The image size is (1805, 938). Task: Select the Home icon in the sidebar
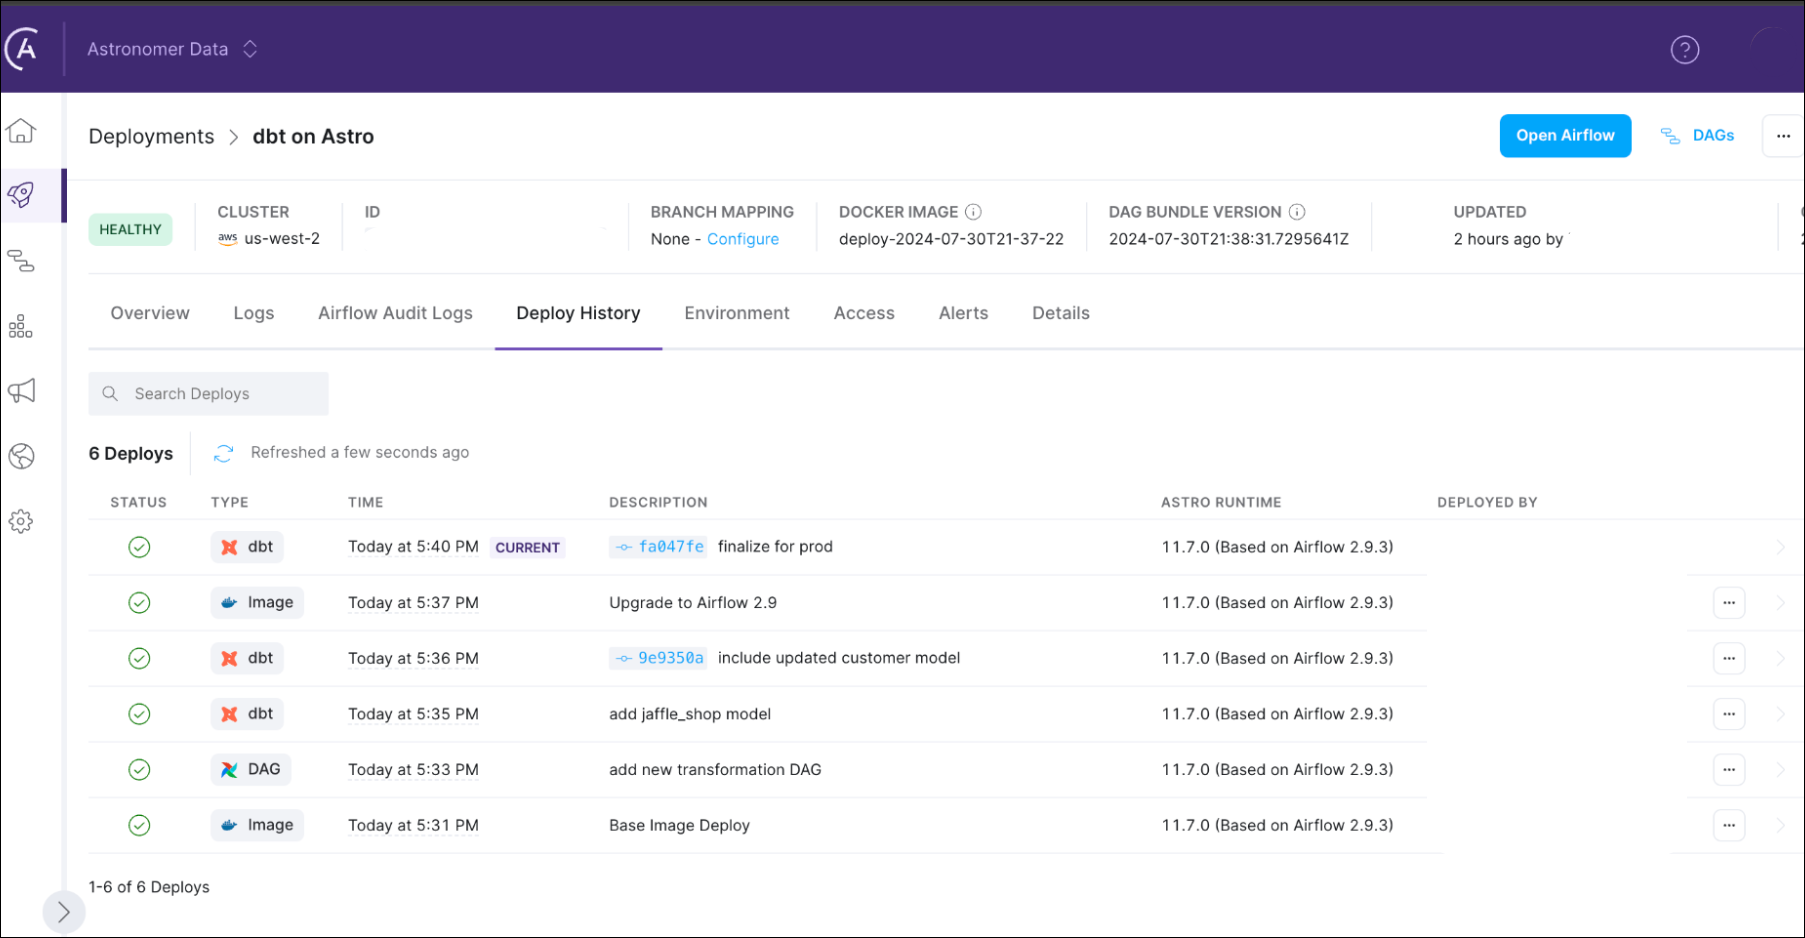(20, 131)
